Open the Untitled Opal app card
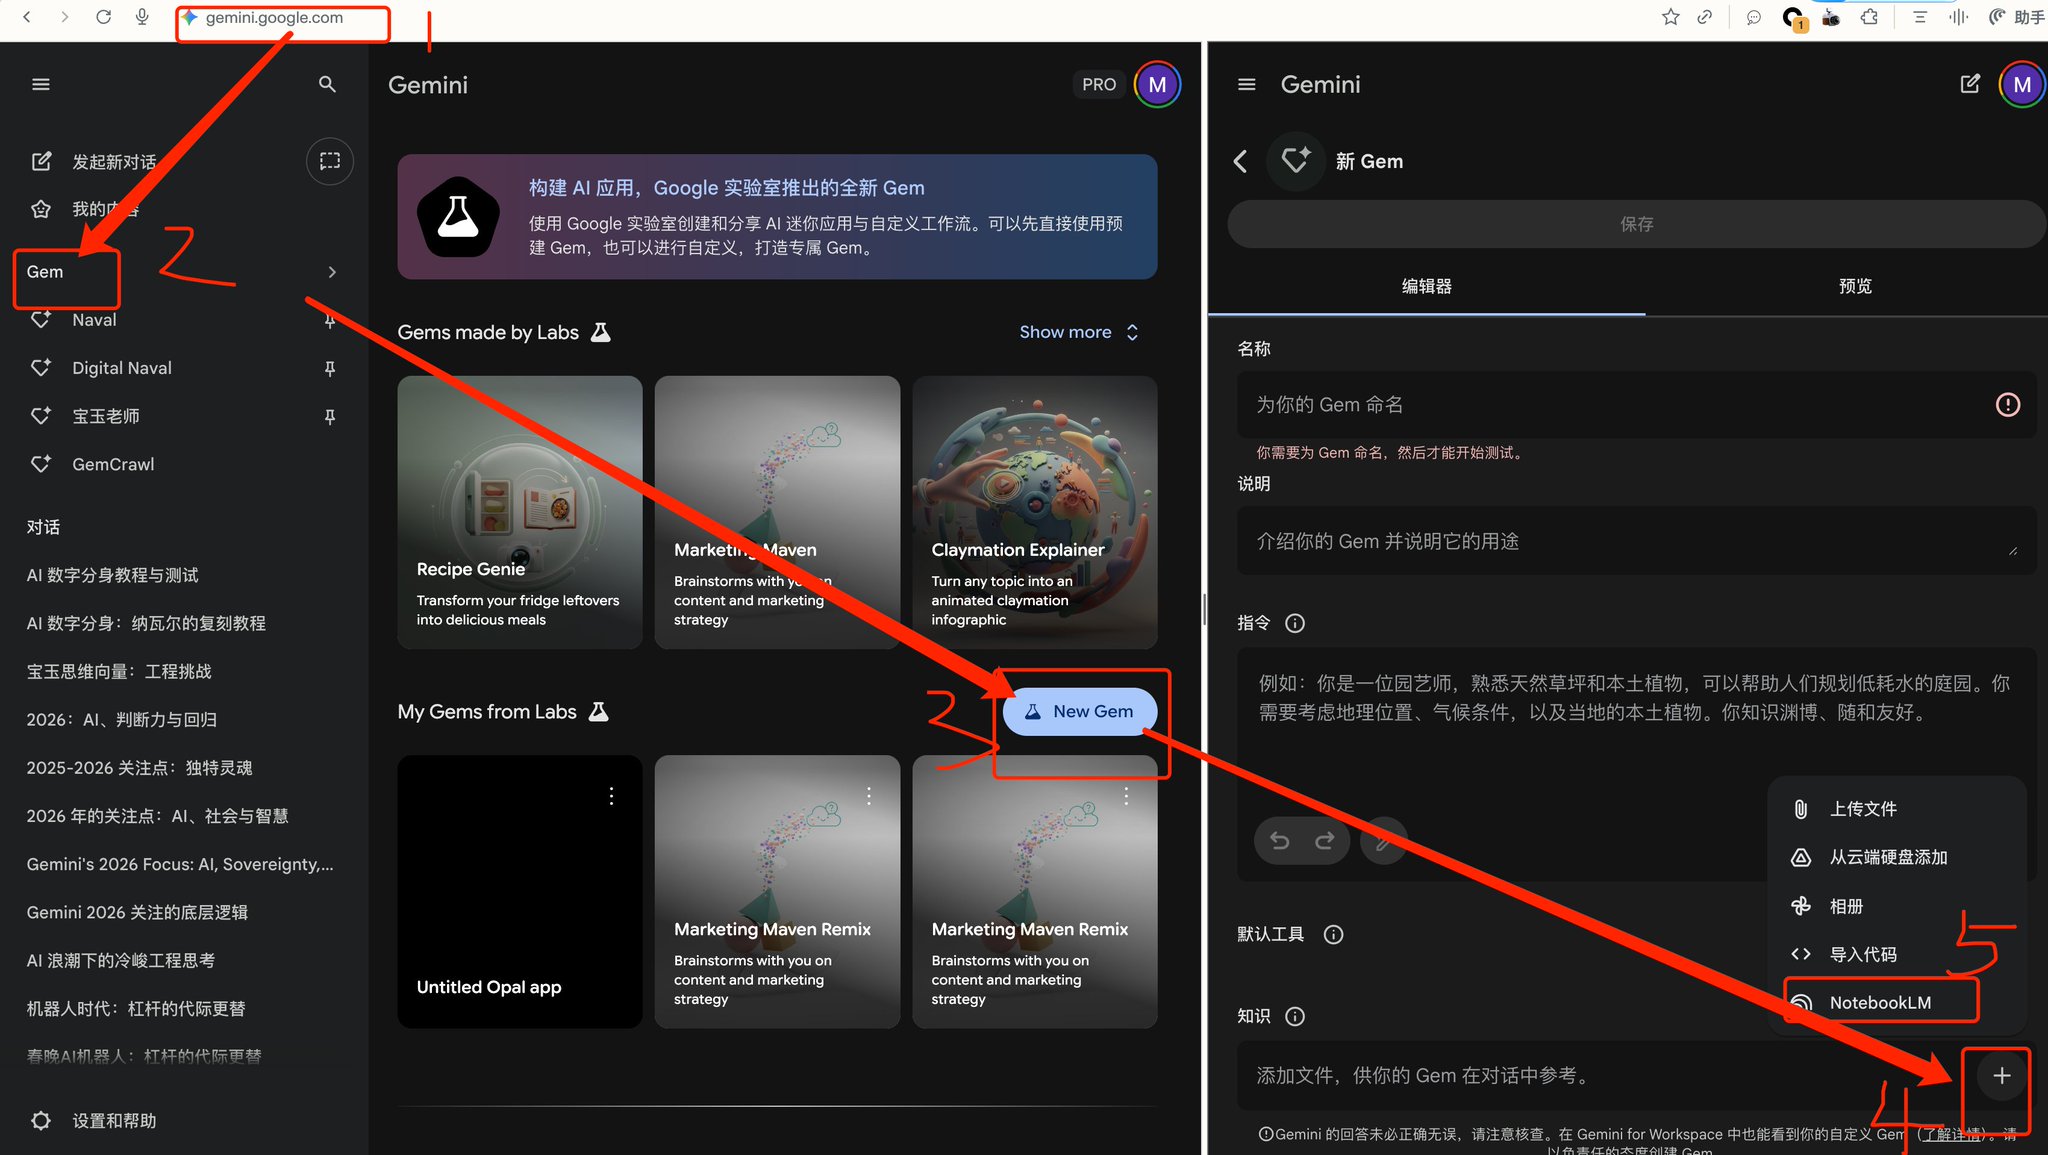Image resolution: width=2048 pixels, height=1155 pixels. point(519,891)
